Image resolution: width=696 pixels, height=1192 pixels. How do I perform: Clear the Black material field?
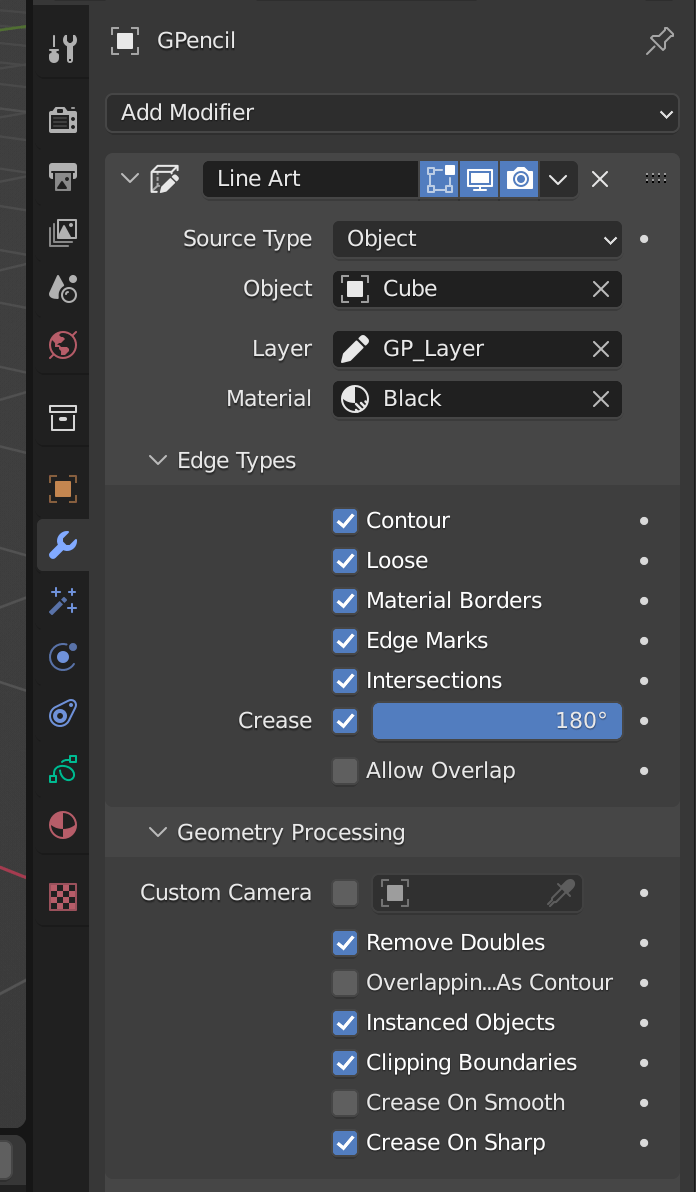pyautogui.click(x=601, y=399)
